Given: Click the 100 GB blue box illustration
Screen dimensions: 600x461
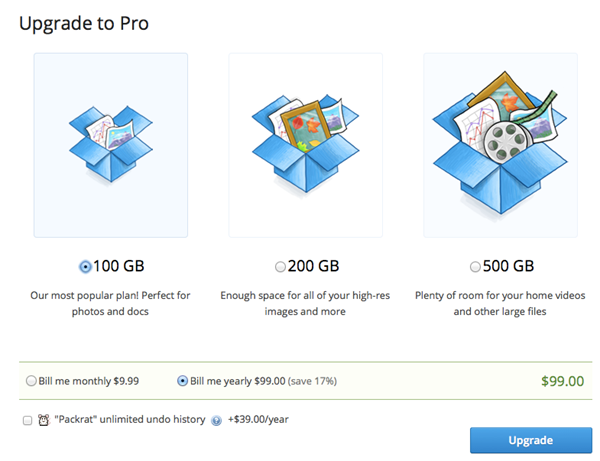Looking at the screenshot, I should (x=110, y=144).
